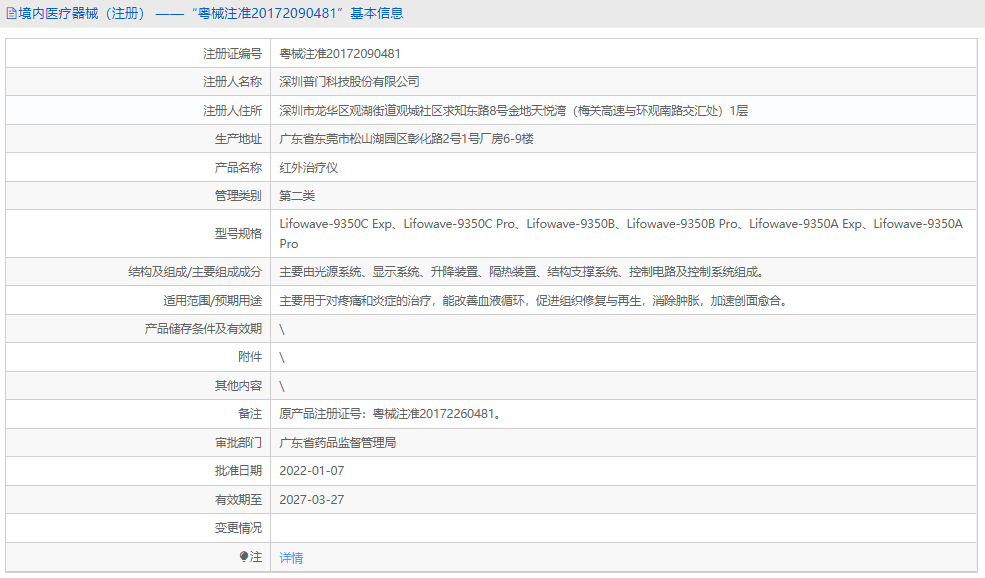Click approval department 广东省药品监督管理局
Image resolution: width=985 pixels, height=578 pixels.
(338, 442)
